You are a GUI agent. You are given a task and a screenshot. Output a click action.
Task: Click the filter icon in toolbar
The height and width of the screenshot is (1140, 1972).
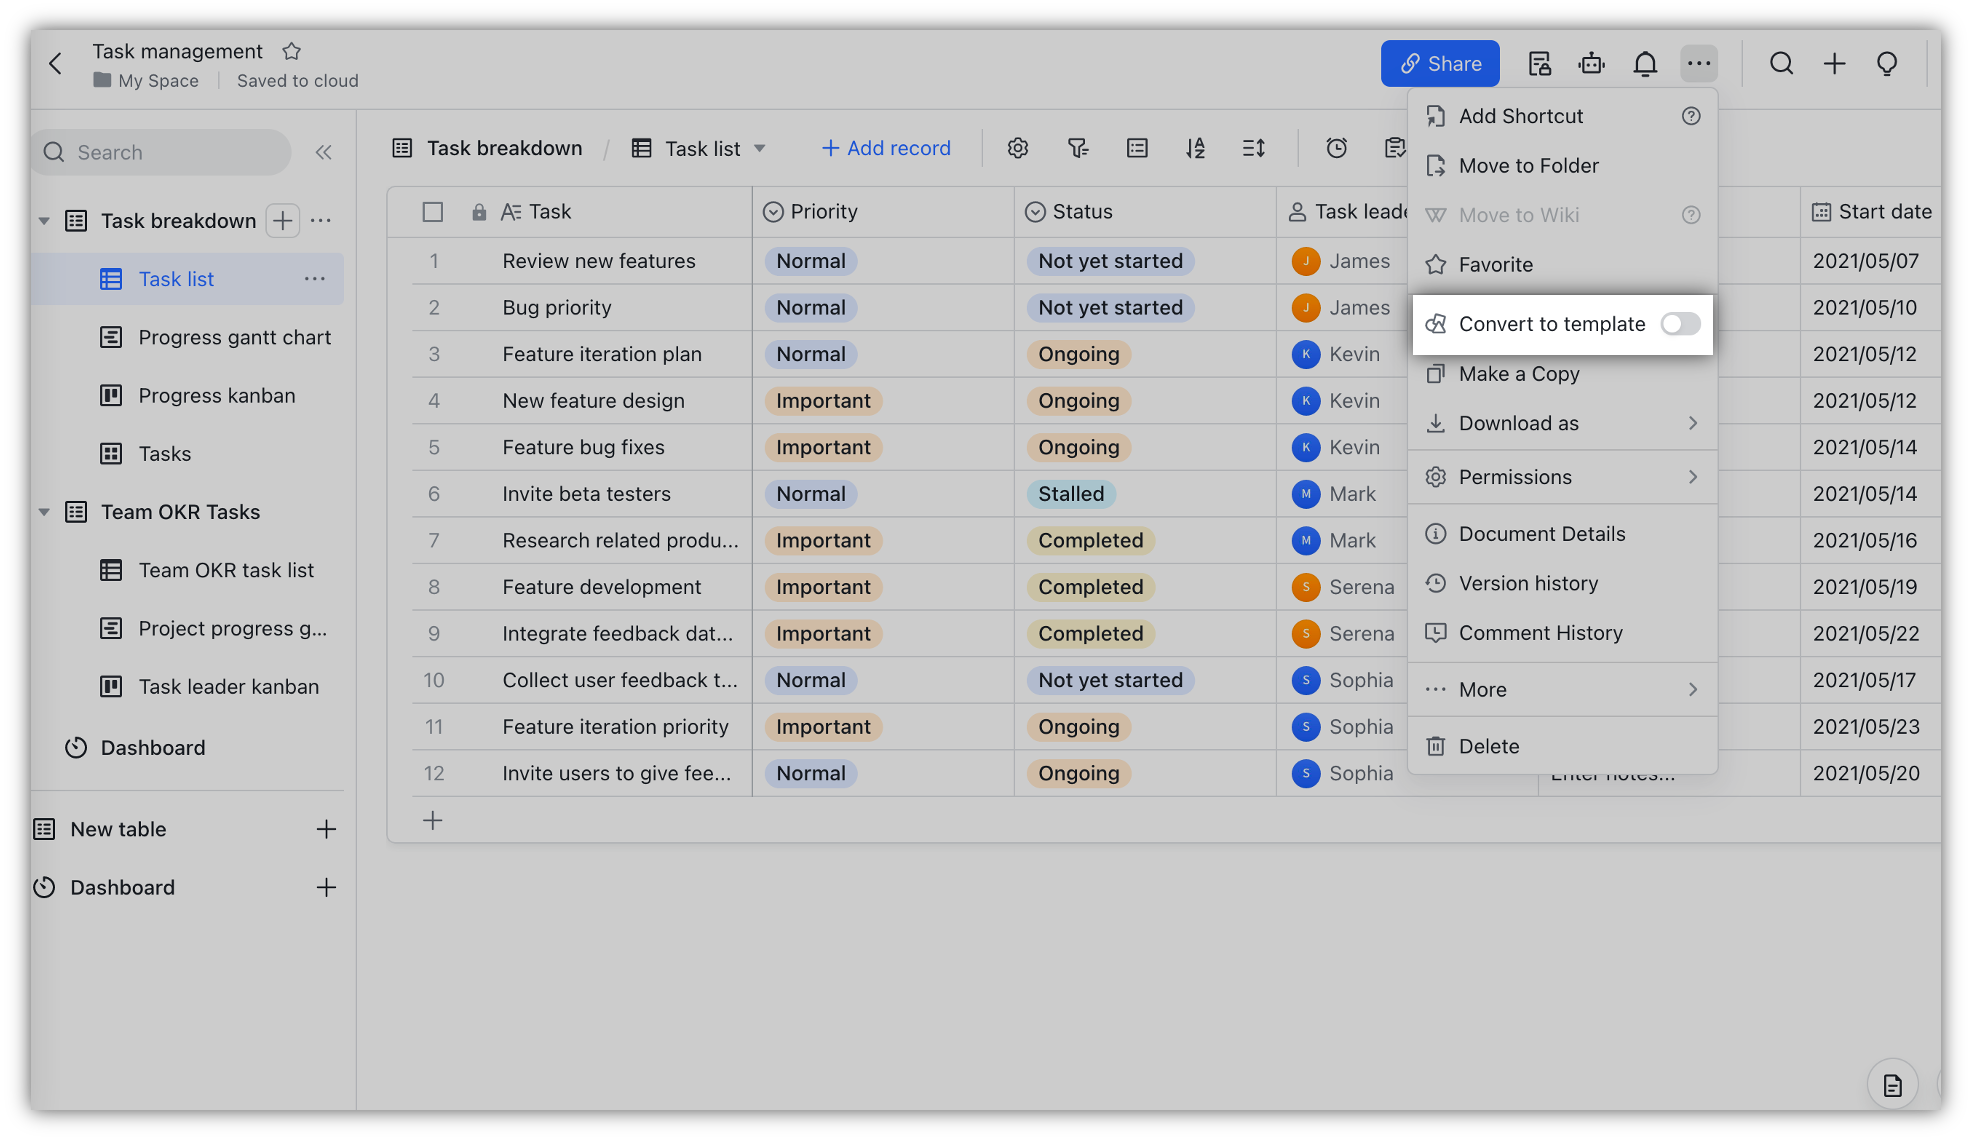(x=1077, y=148)
